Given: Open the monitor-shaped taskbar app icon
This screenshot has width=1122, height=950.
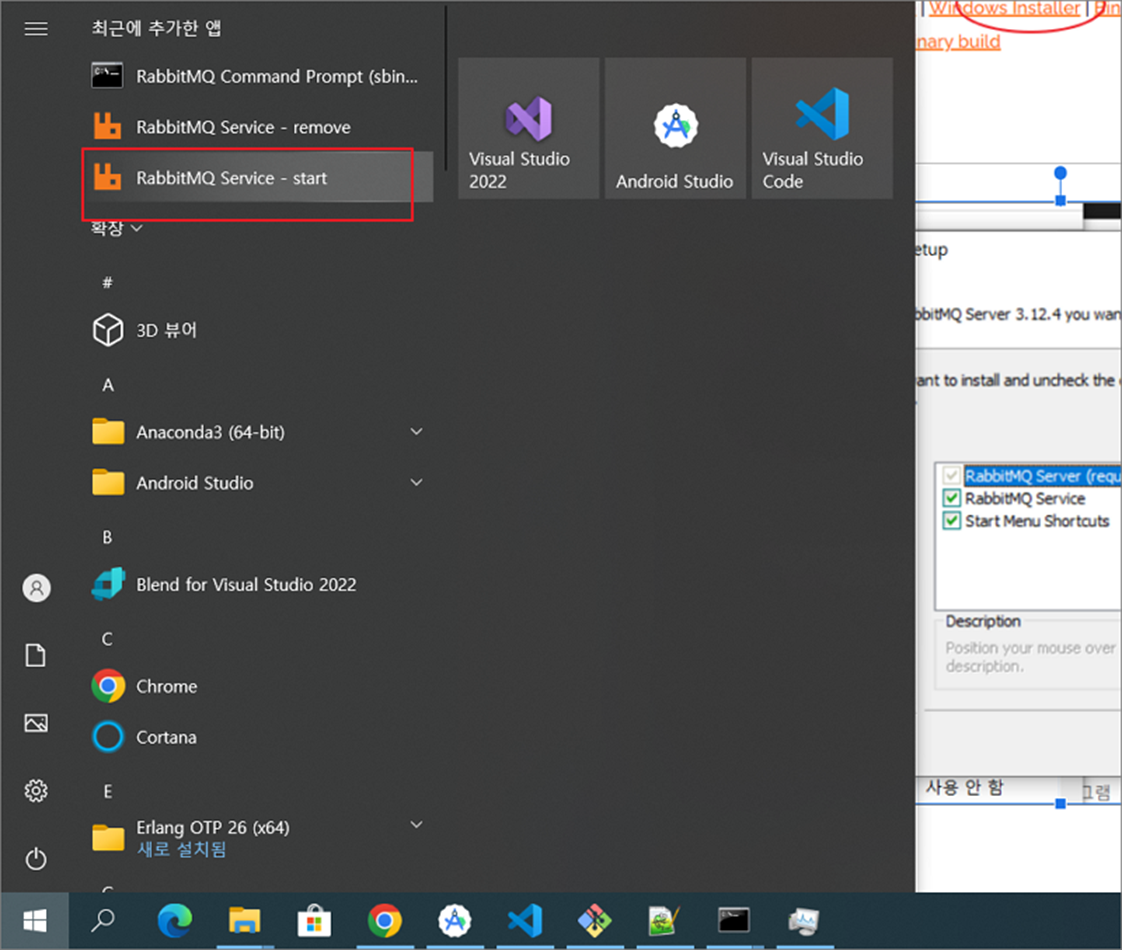Looking at the screenshot, I should pyautogui.click(x=804, y=921).
